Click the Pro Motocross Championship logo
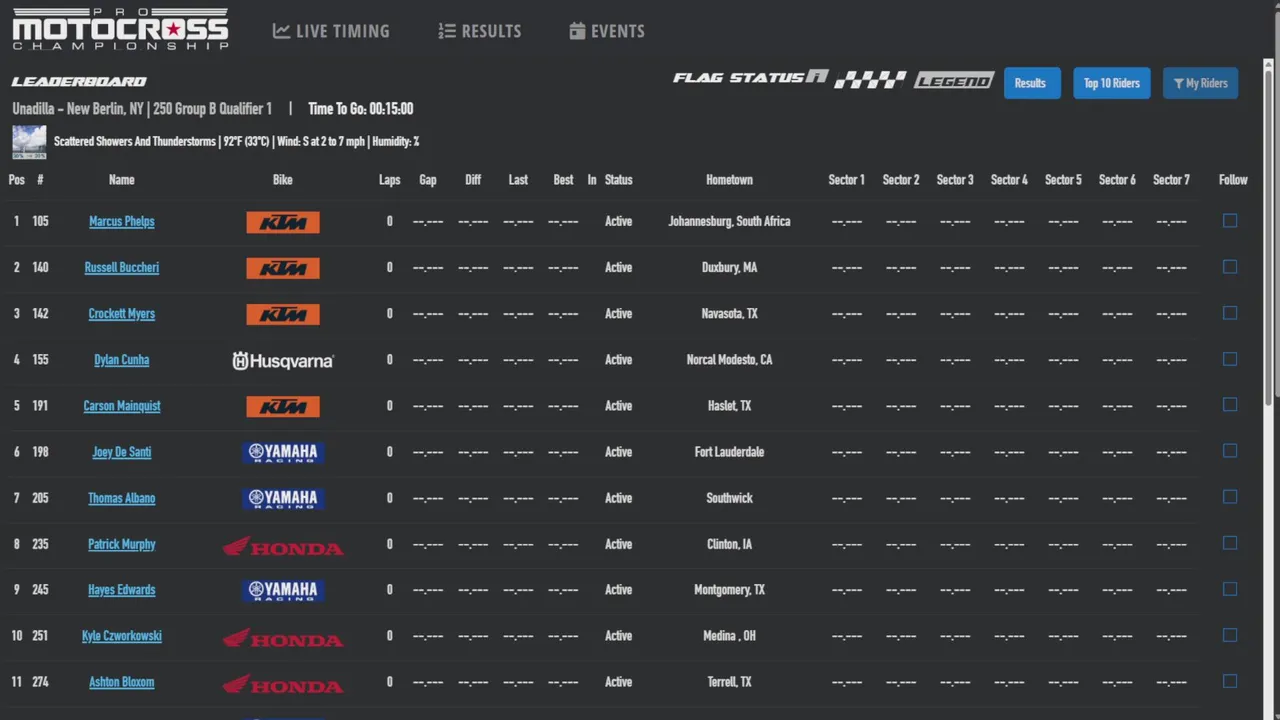Image resolution: width=1280 pixels, height=720 pixels. click(x=120, y=29)
